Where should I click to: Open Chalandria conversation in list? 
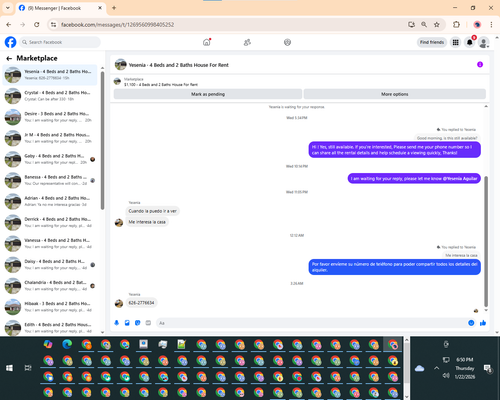tap(50, 286)
